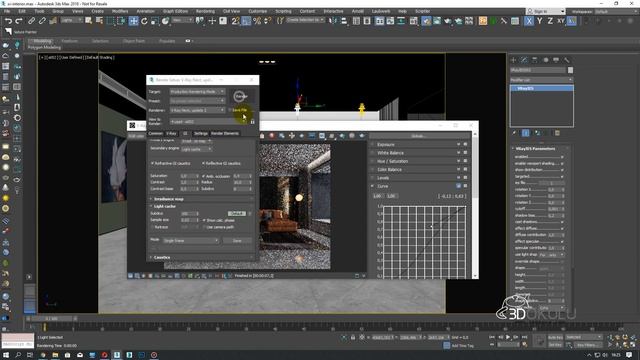Toggle the Reflective GI caustics checkbox

coord(203,163)
